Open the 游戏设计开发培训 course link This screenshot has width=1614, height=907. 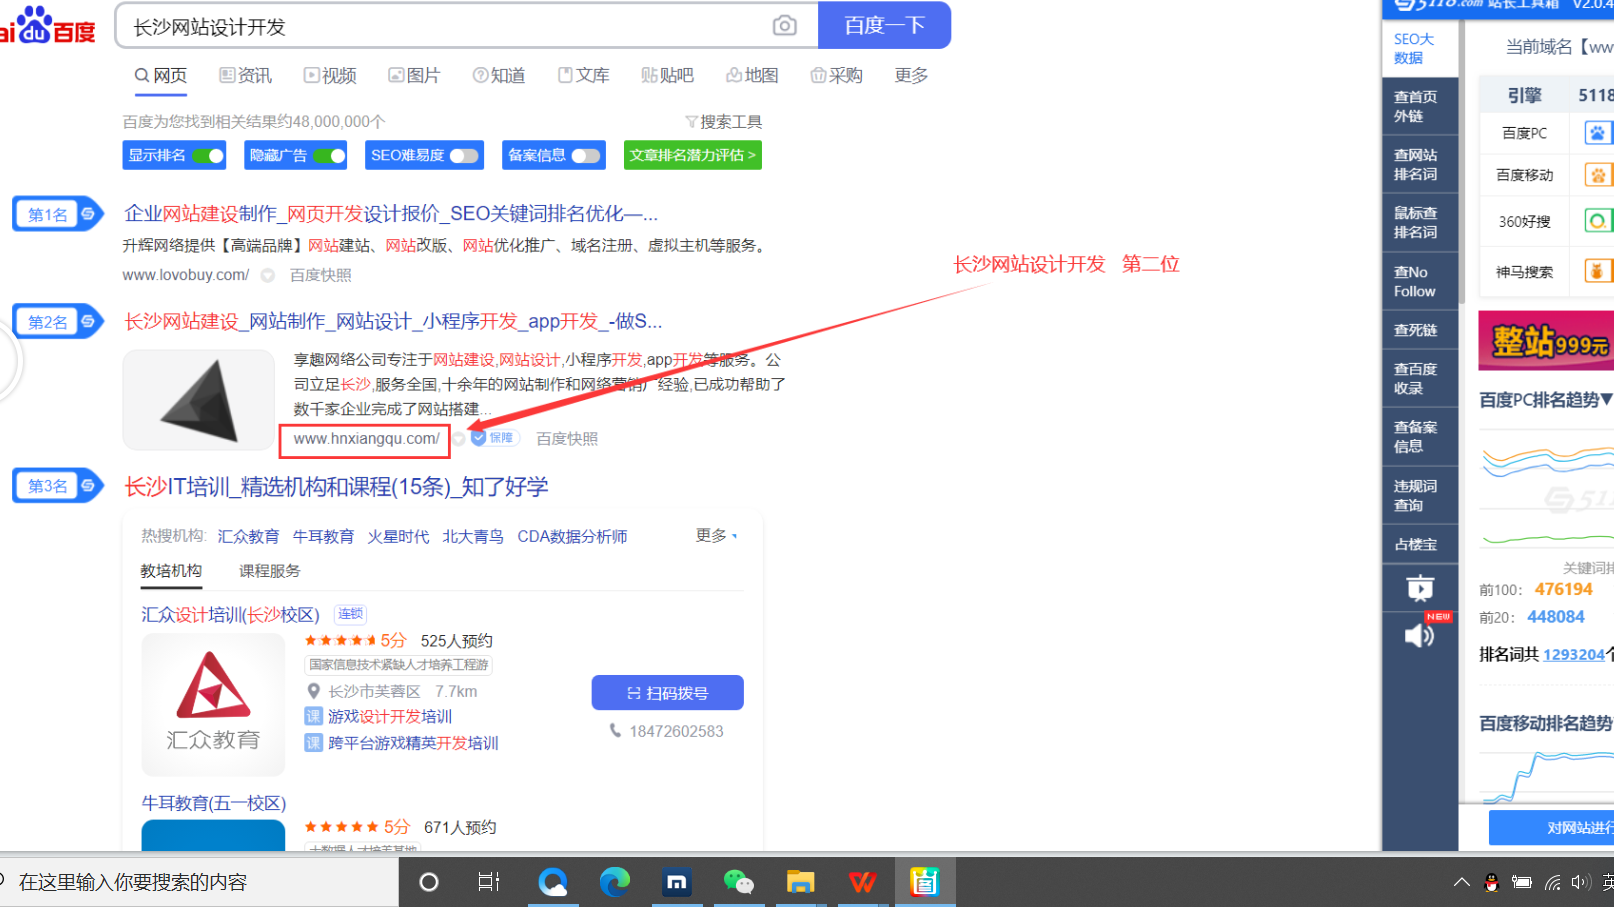click(390, 717)
